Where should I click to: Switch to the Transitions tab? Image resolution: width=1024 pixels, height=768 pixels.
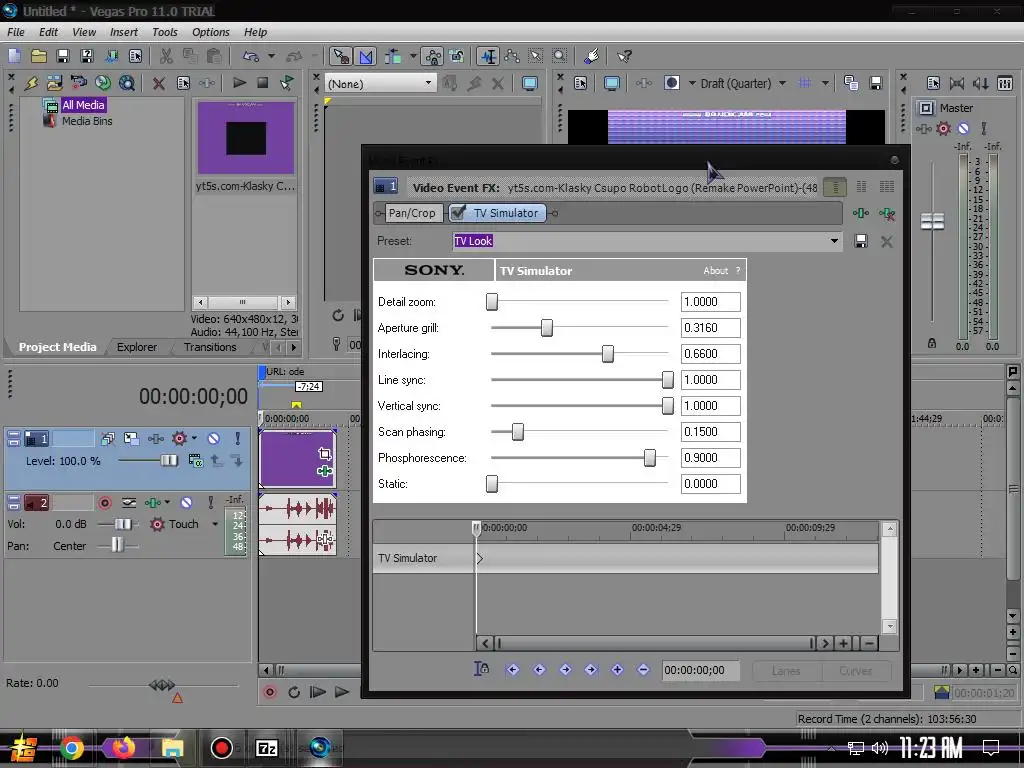coord(210,347)
